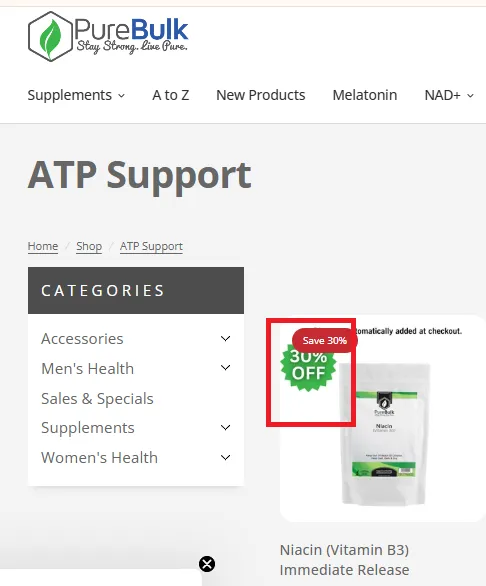Screen dimensions: 486x586
Task: Go to the A to Z menu
Action: tap(170, 95)
